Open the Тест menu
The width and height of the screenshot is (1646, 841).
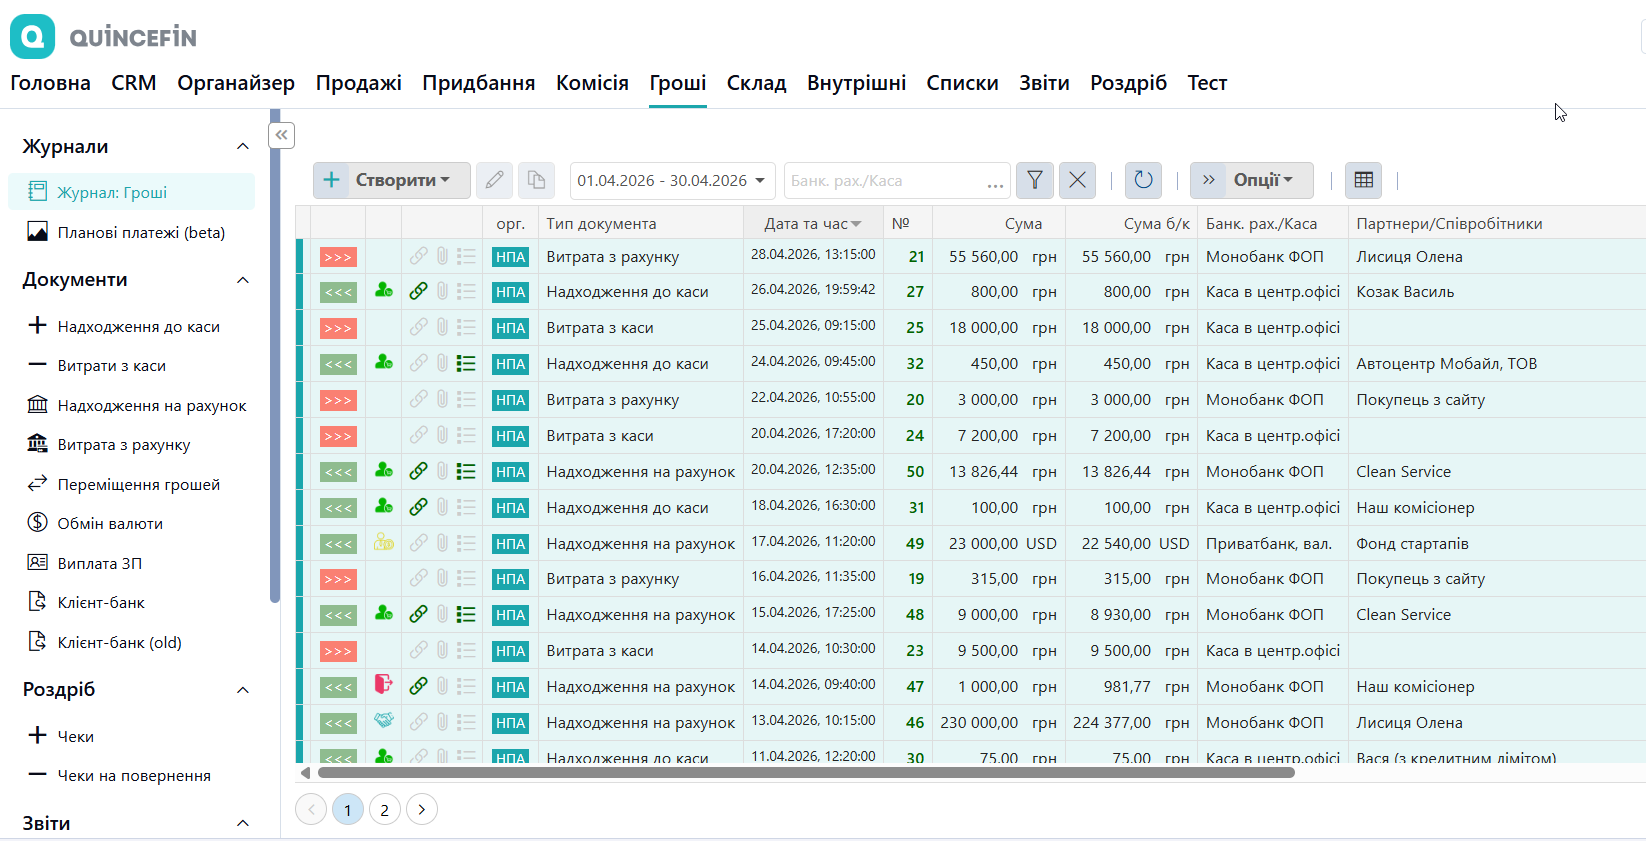(1207, 83)
